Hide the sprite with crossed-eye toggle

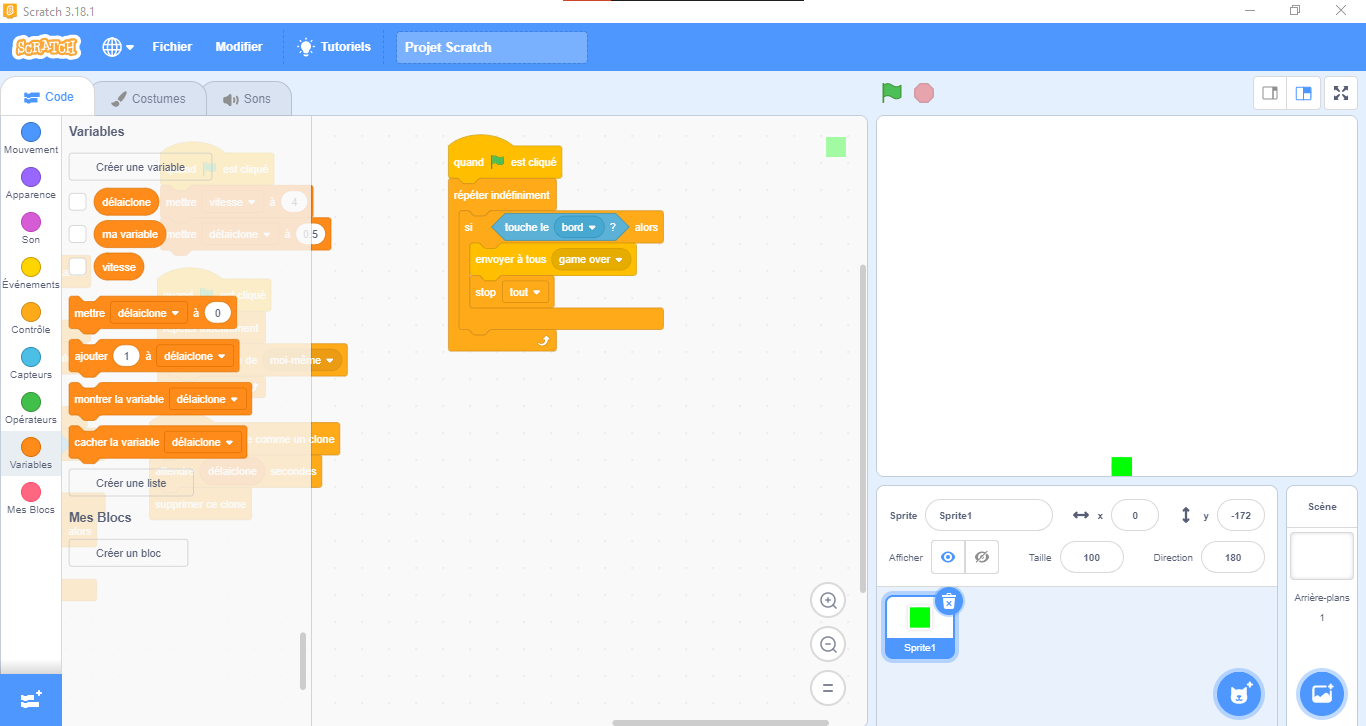tap(981, 557)
